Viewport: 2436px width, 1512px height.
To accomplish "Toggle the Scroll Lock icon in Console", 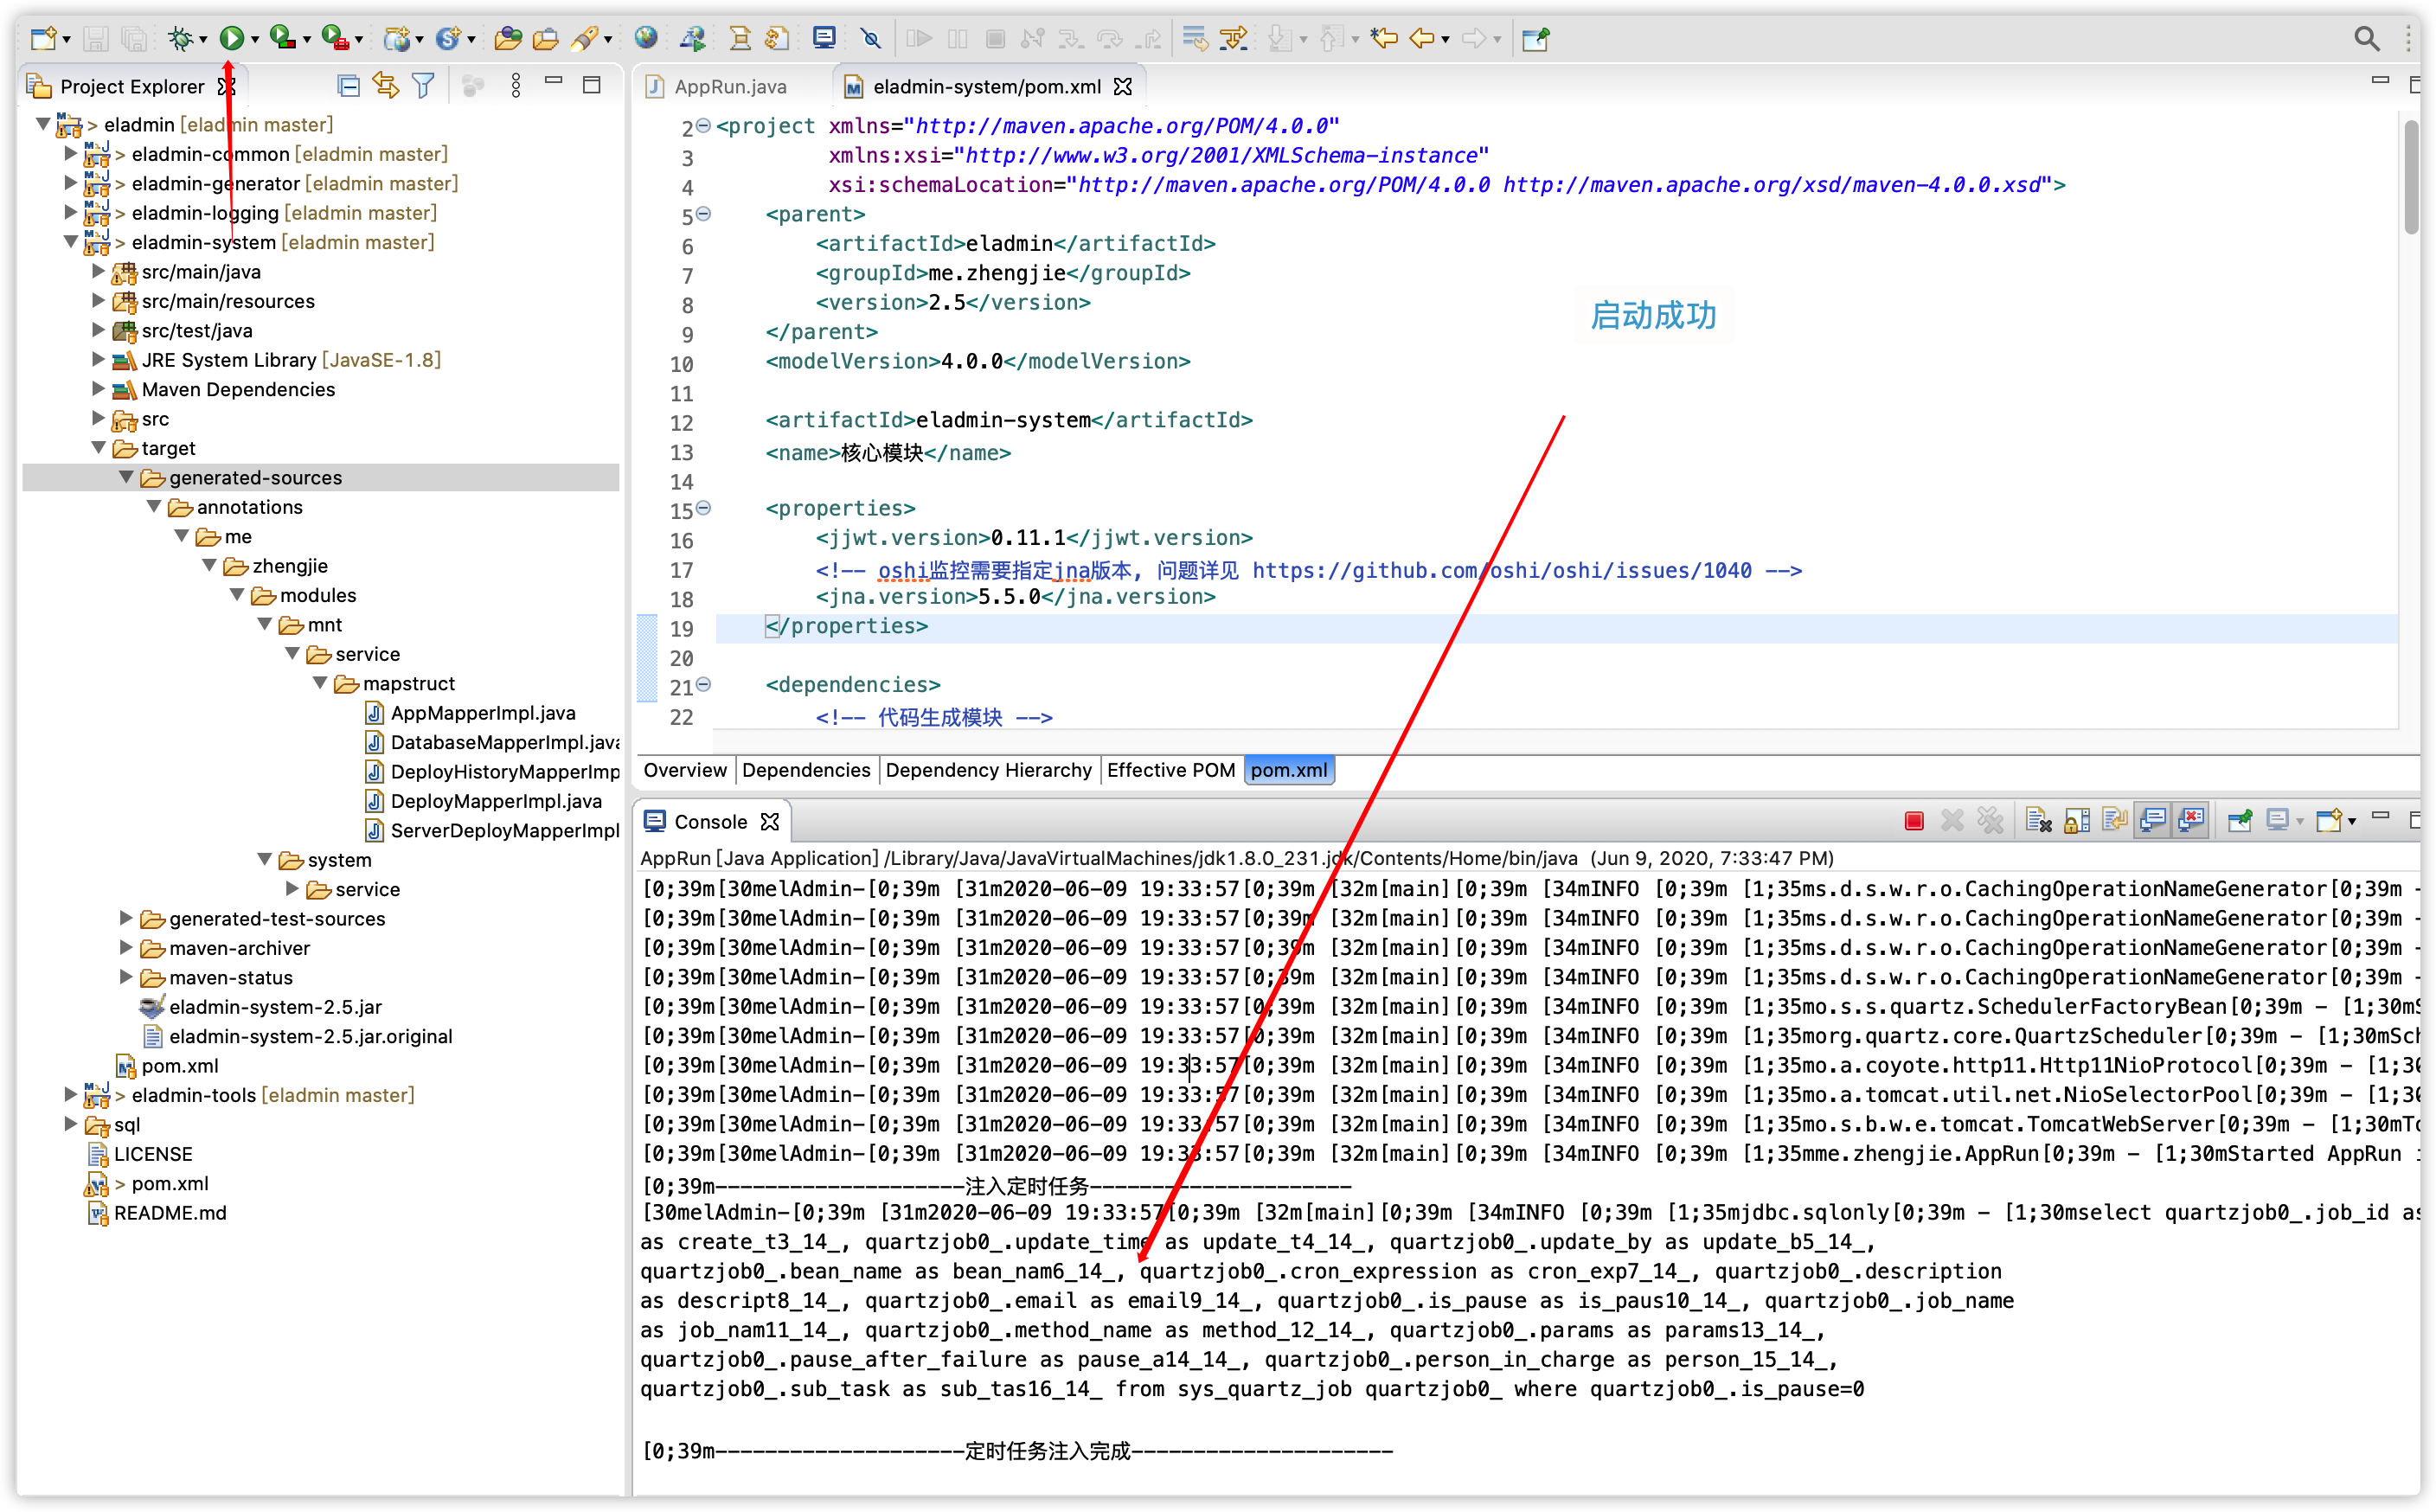I will [2077, 821].
